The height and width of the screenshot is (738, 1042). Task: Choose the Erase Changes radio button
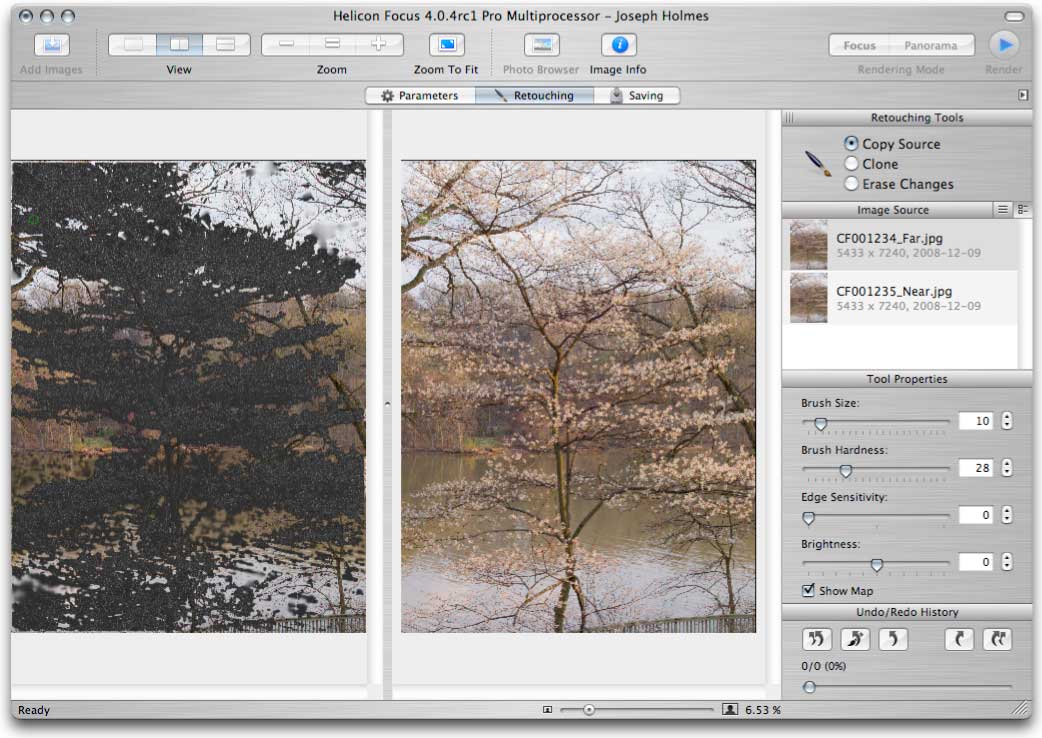pos(852,184)
